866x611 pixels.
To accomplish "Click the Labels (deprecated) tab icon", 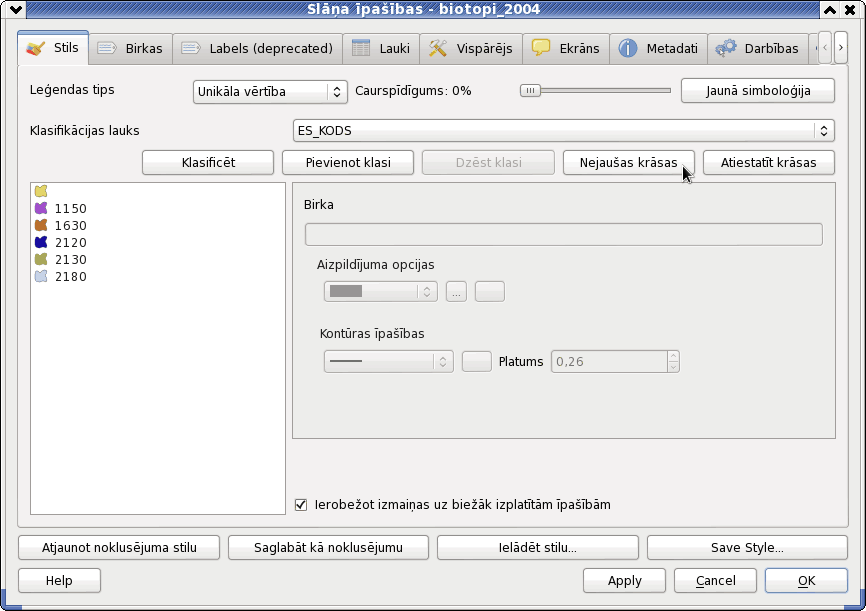I will (191, 49).
